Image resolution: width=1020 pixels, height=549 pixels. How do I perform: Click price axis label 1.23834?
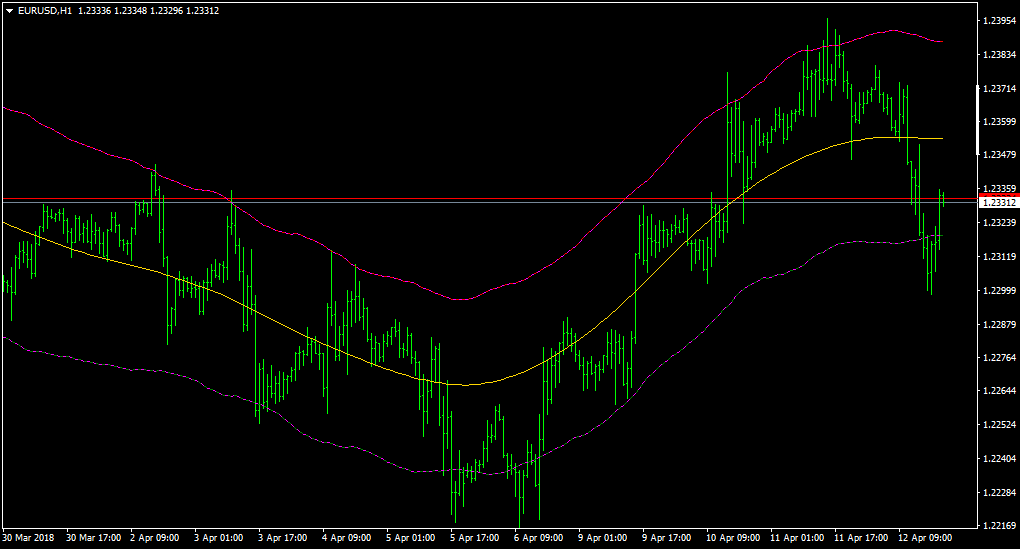(999, 55)
